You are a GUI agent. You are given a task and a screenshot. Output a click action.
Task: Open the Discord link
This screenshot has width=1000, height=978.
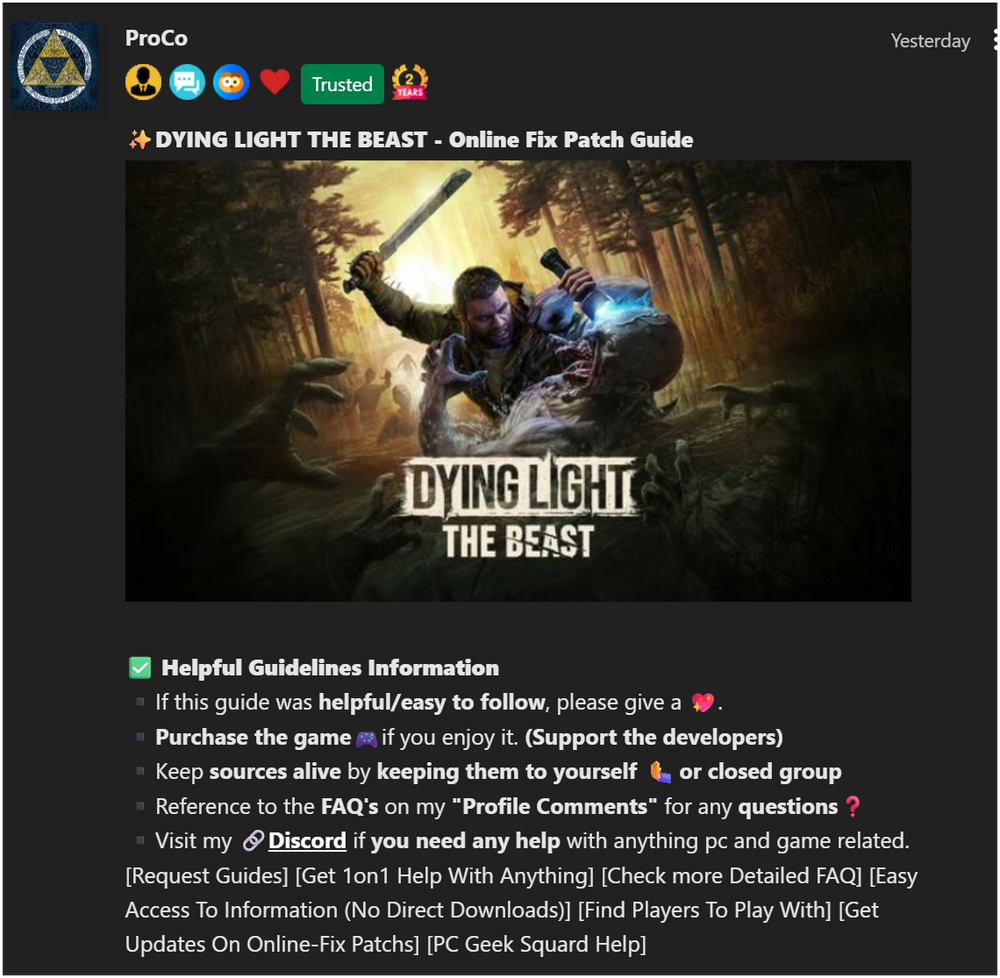[306, 841]
